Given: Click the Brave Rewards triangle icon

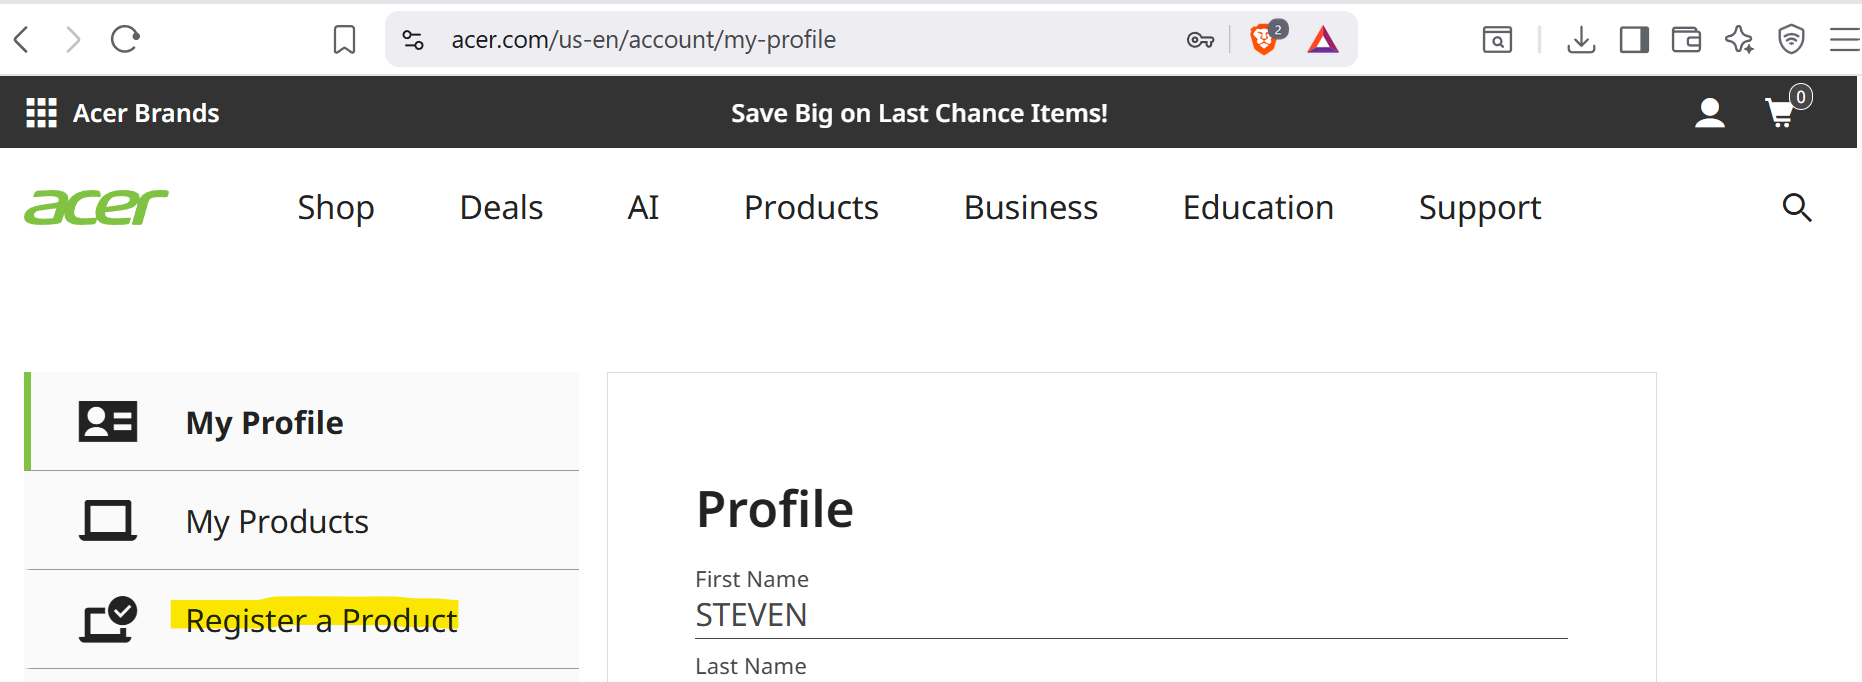Looking at the screenshot, I should coord(1323,40).
